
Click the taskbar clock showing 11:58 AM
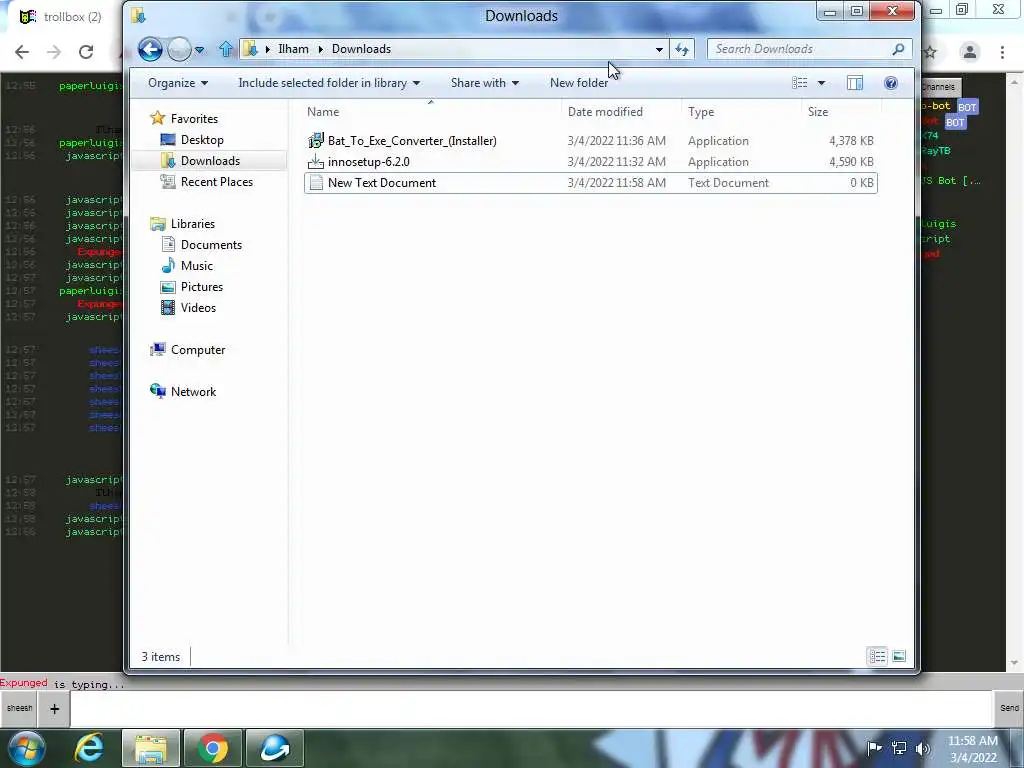point(973,749)
